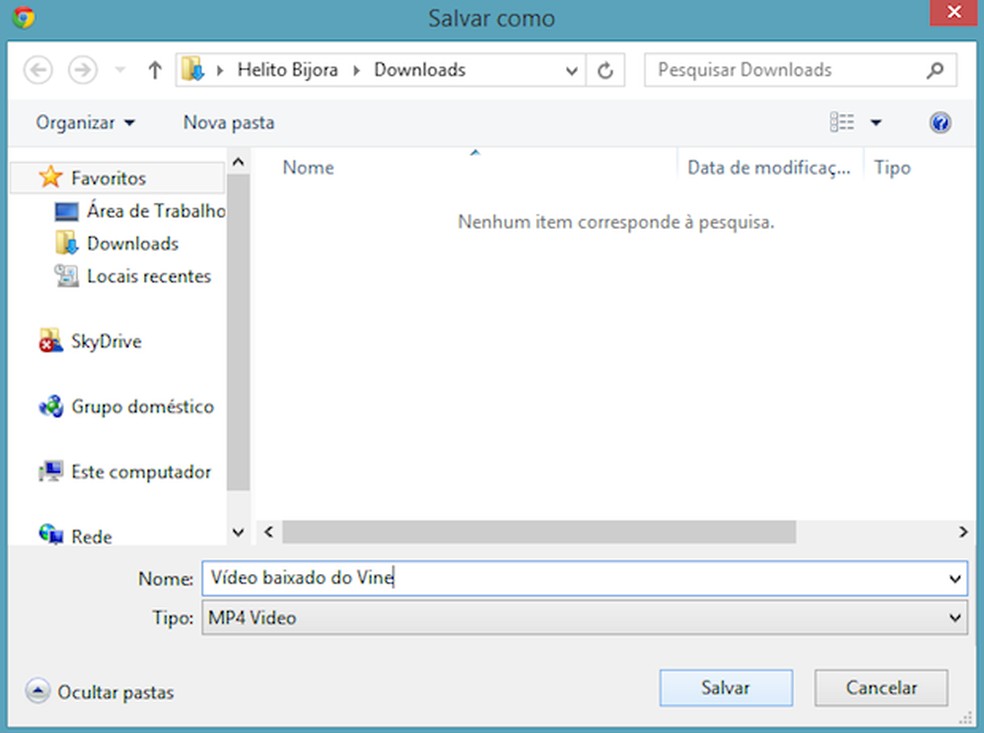Refresh the Downloads folder view
Image resolution: width=984 pixels, height=733 pixels.
(605, 70)
